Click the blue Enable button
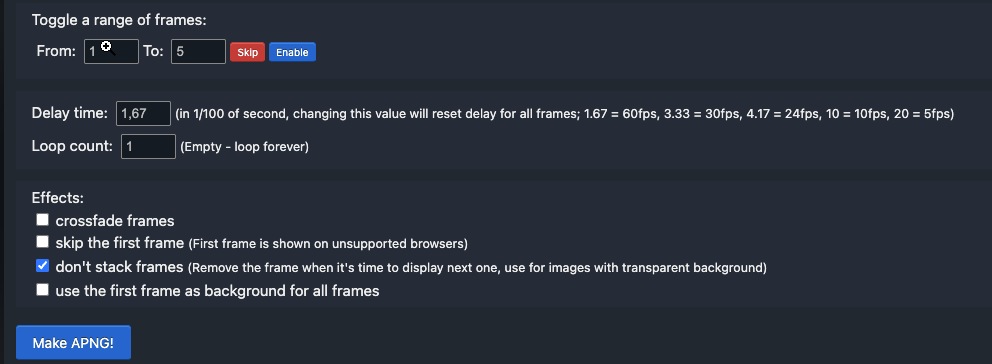The height and width of the screenshot is (364, 992). [292, 52]
